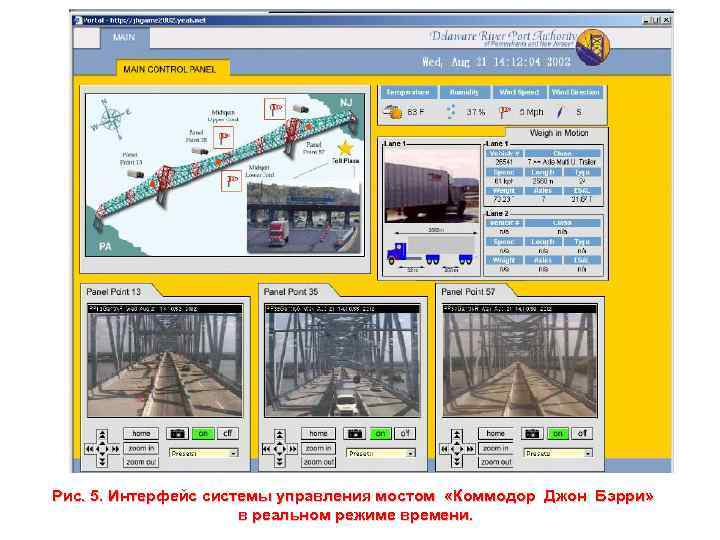This screenshot has width=720, height=540.
Task: Turn on the Panel Point 35 camera
Action: tap(380, 433)
